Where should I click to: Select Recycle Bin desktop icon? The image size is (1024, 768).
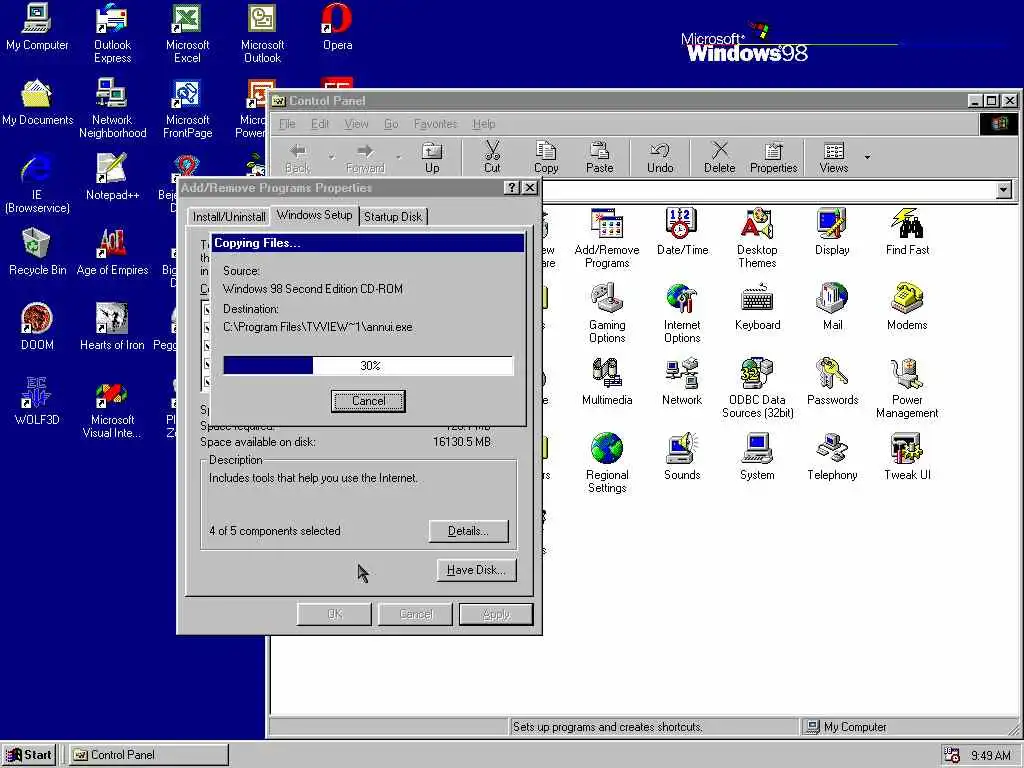click(x=37, y=252)
